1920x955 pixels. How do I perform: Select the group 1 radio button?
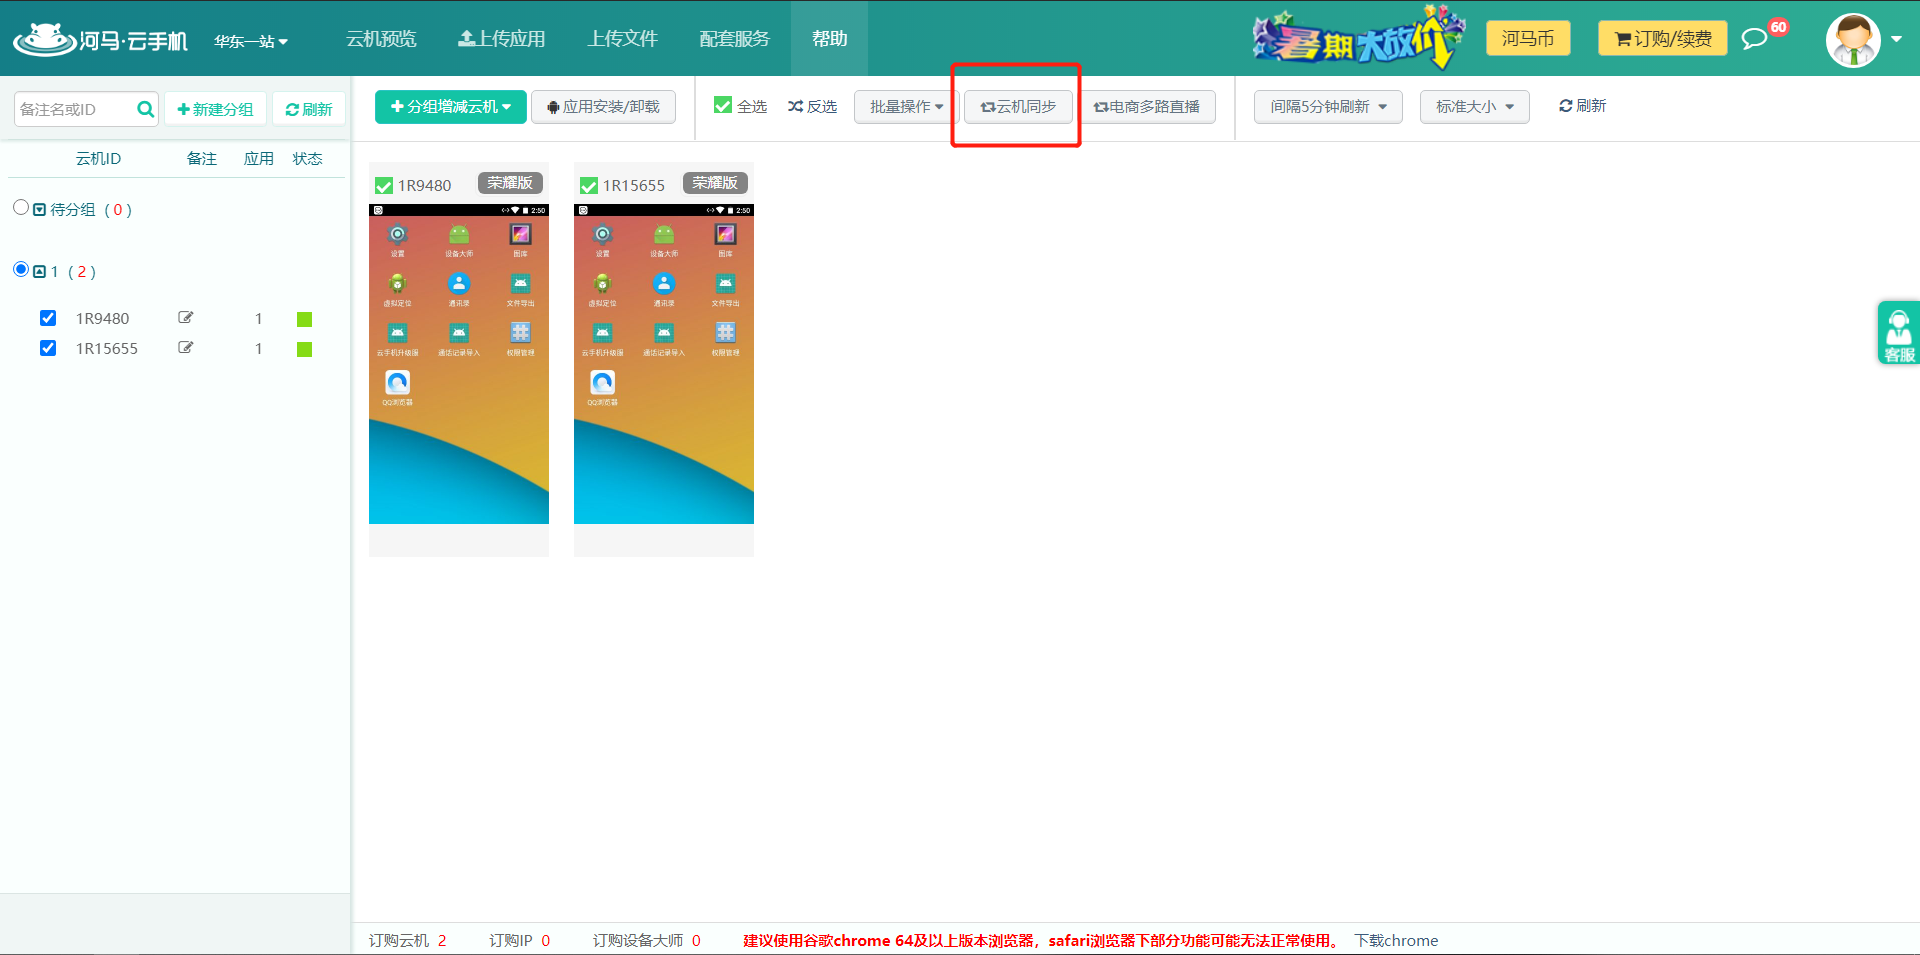(x=21, y=269)
